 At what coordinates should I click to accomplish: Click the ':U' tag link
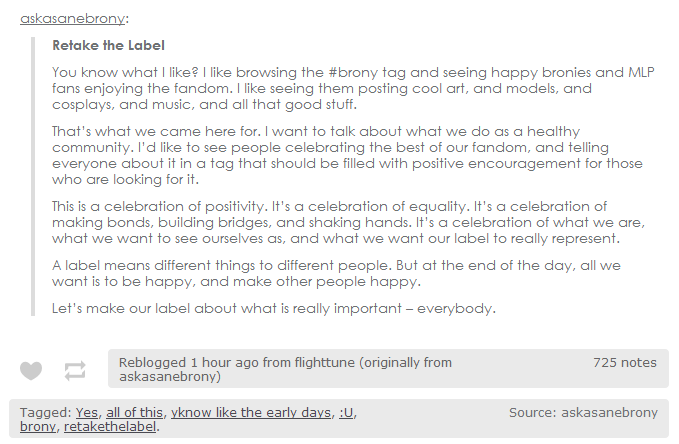[346, 412]
